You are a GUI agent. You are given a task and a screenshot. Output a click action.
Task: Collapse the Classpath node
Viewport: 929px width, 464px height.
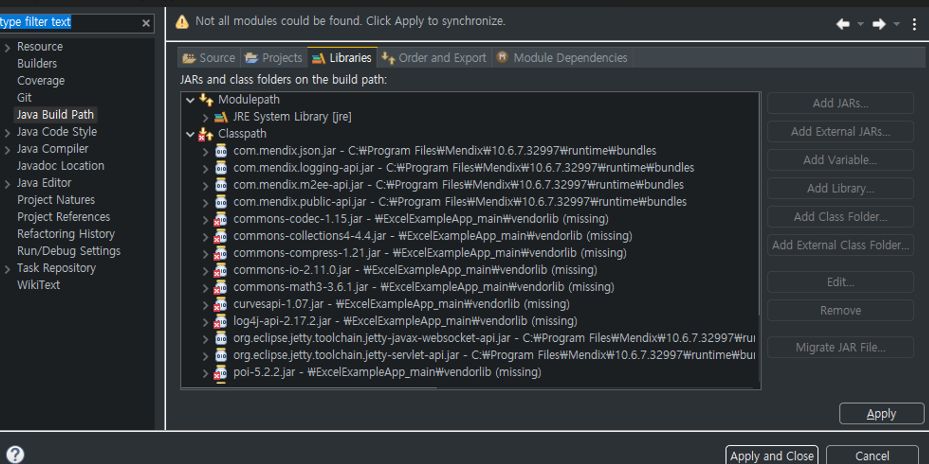click(190, 135)
